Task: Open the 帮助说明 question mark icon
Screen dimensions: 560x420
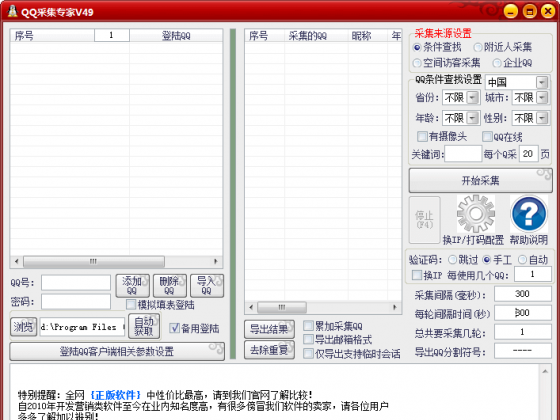Action: click(529, 214)
